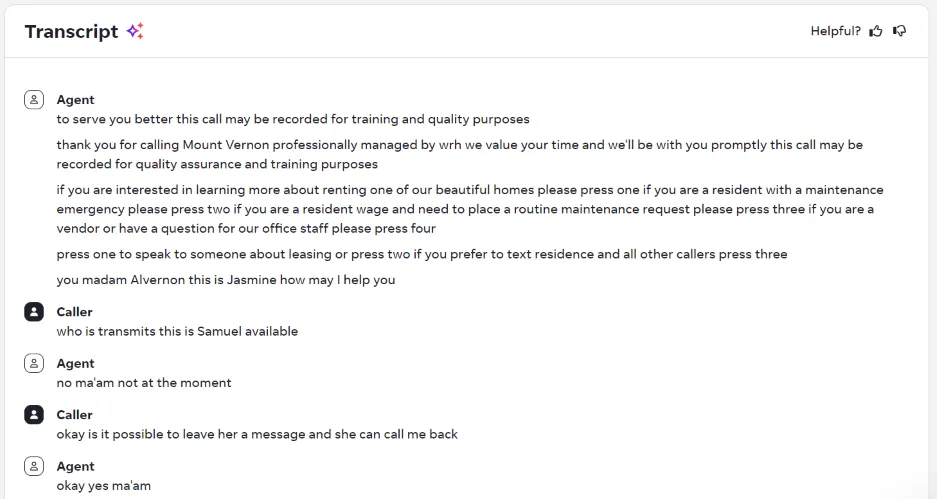Click the 'thank you for calling Mount Vernon' line

[460, 154]
